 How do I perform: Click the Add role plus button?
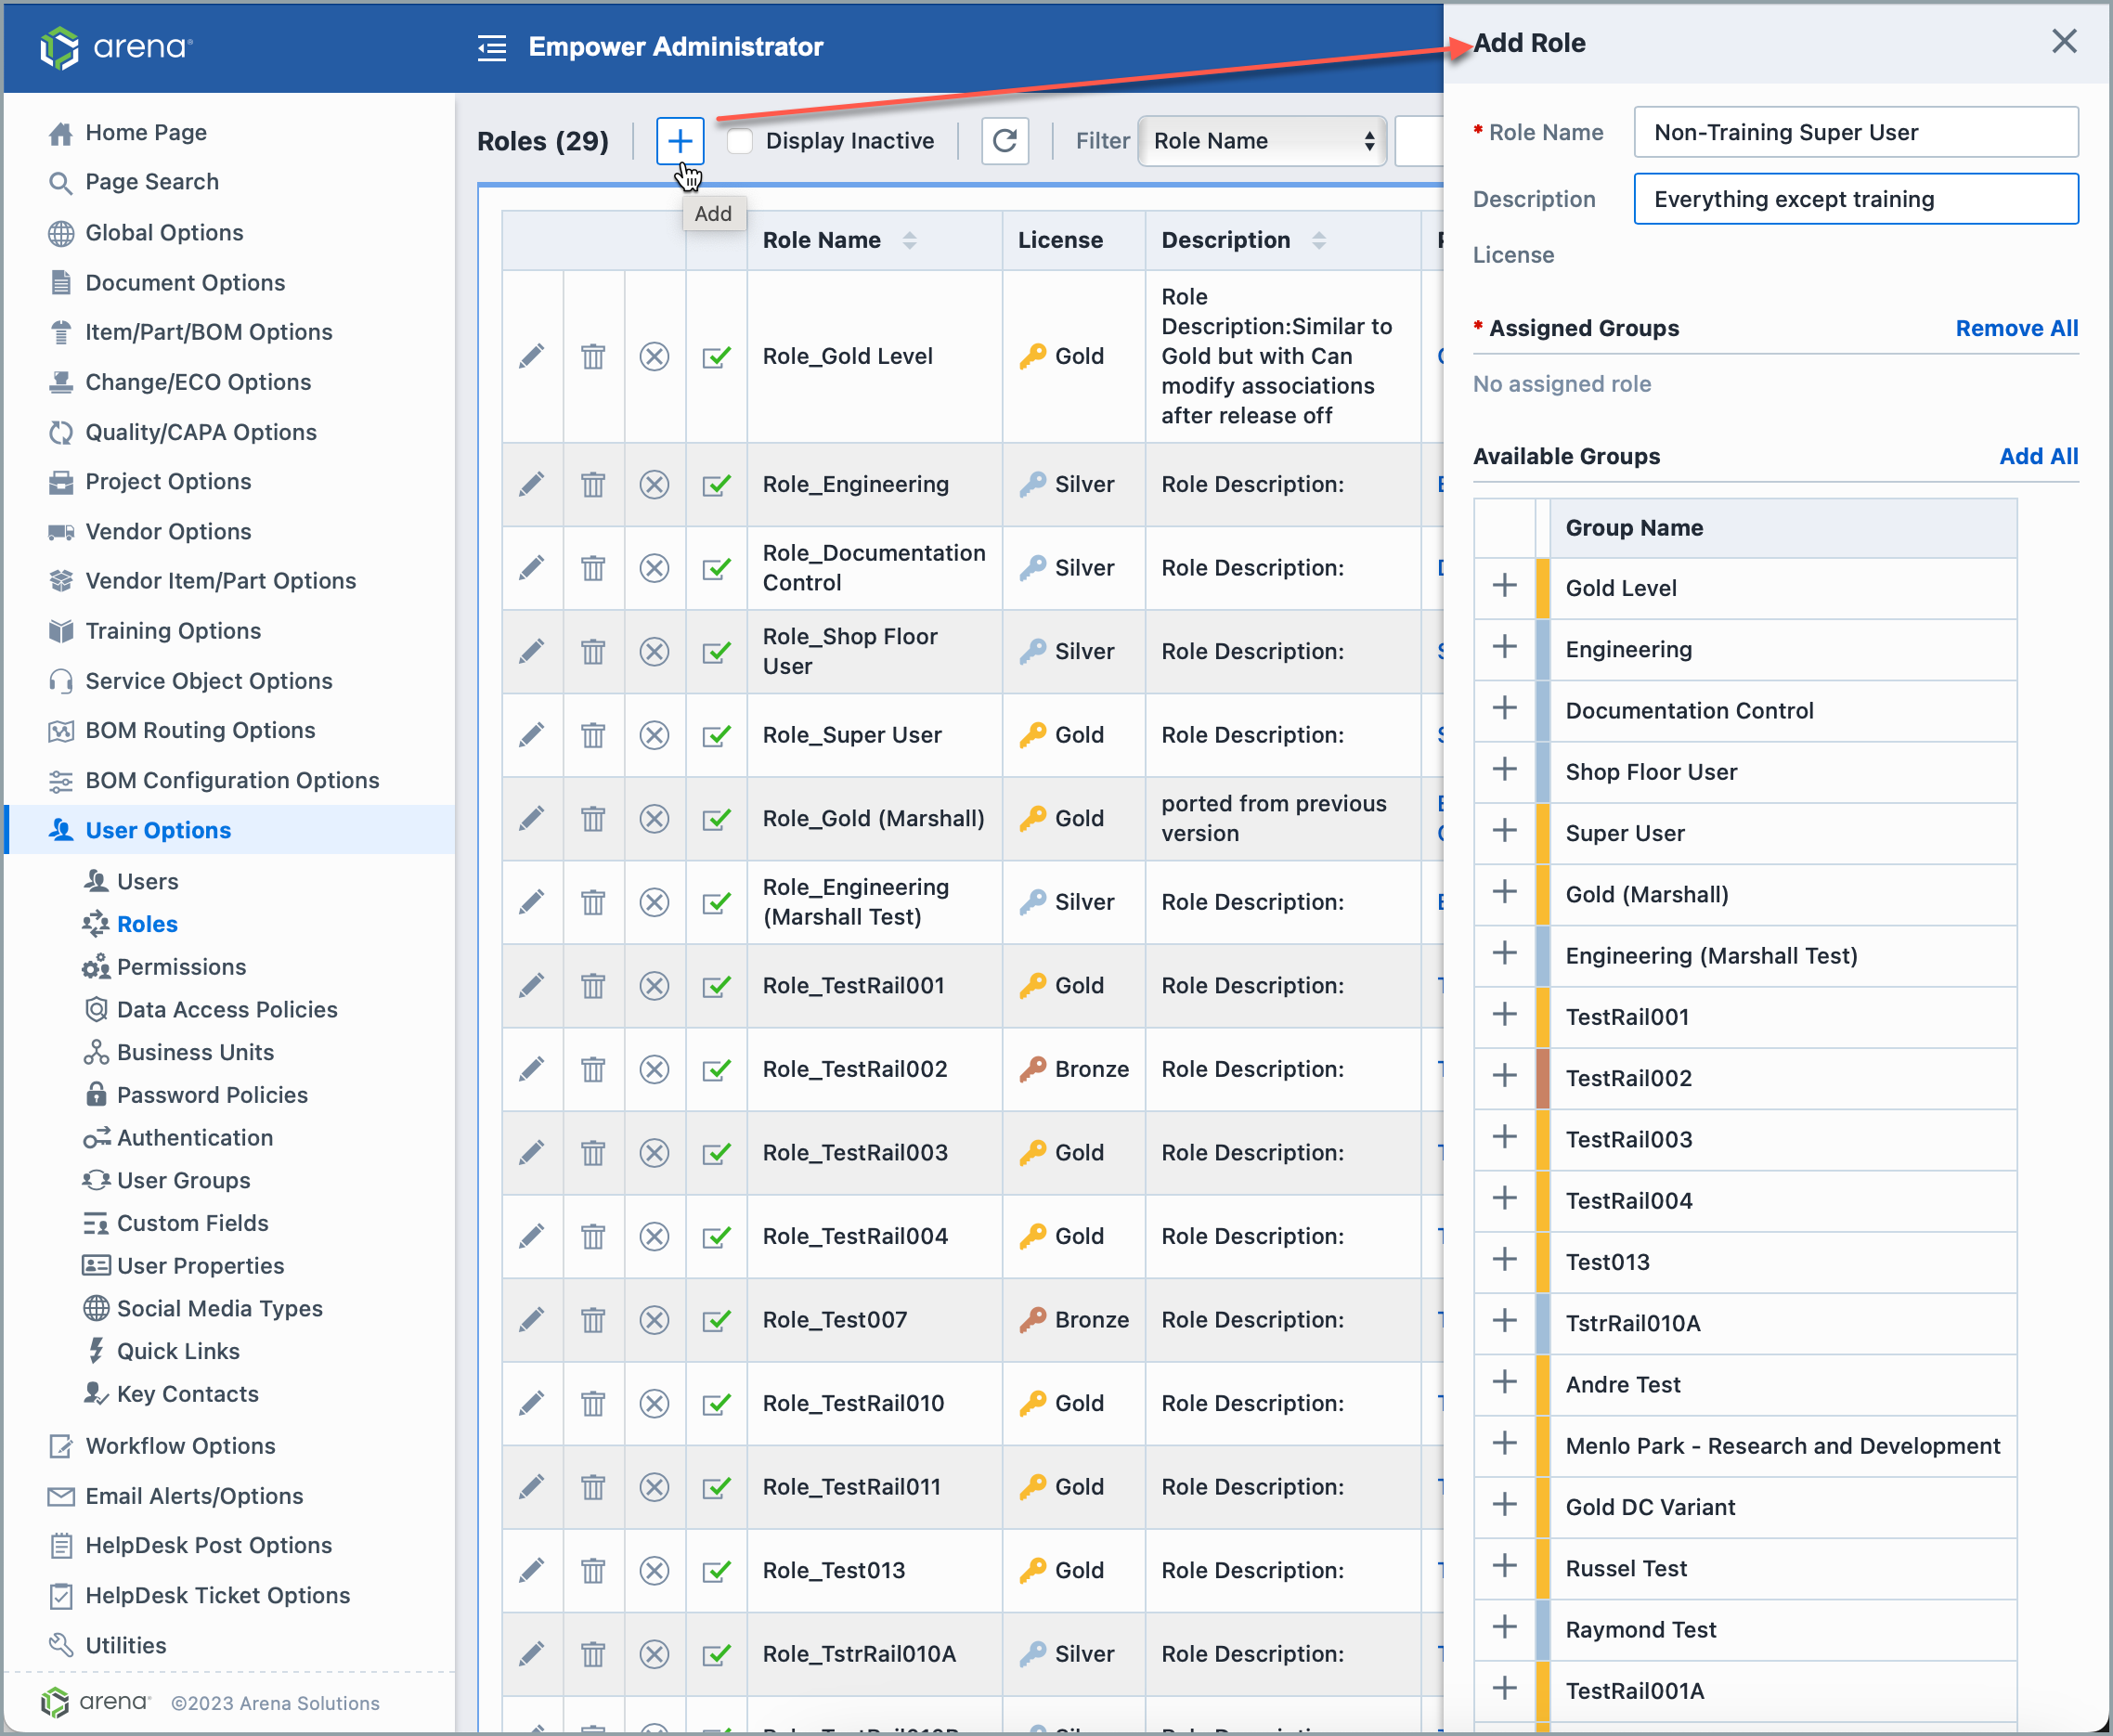point(680,141)
